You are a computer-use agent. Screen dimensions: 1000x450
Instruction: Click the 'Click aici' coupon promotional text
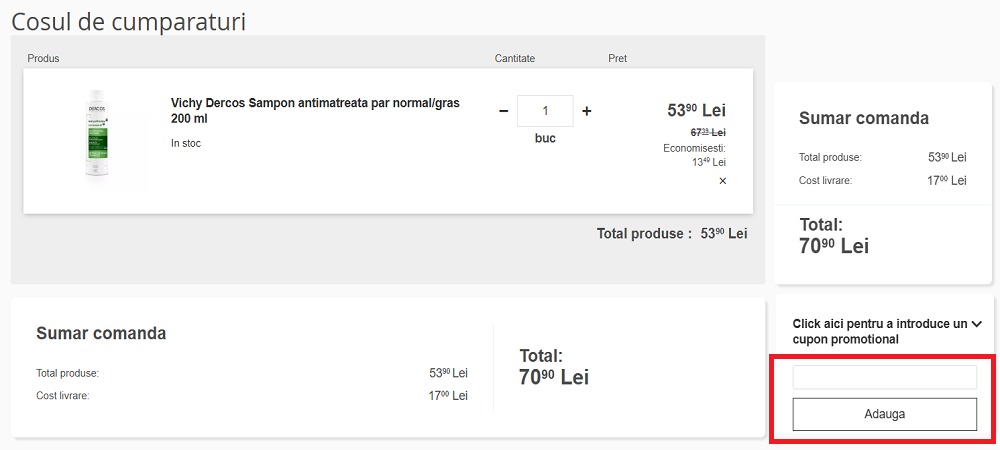[879, 331]
